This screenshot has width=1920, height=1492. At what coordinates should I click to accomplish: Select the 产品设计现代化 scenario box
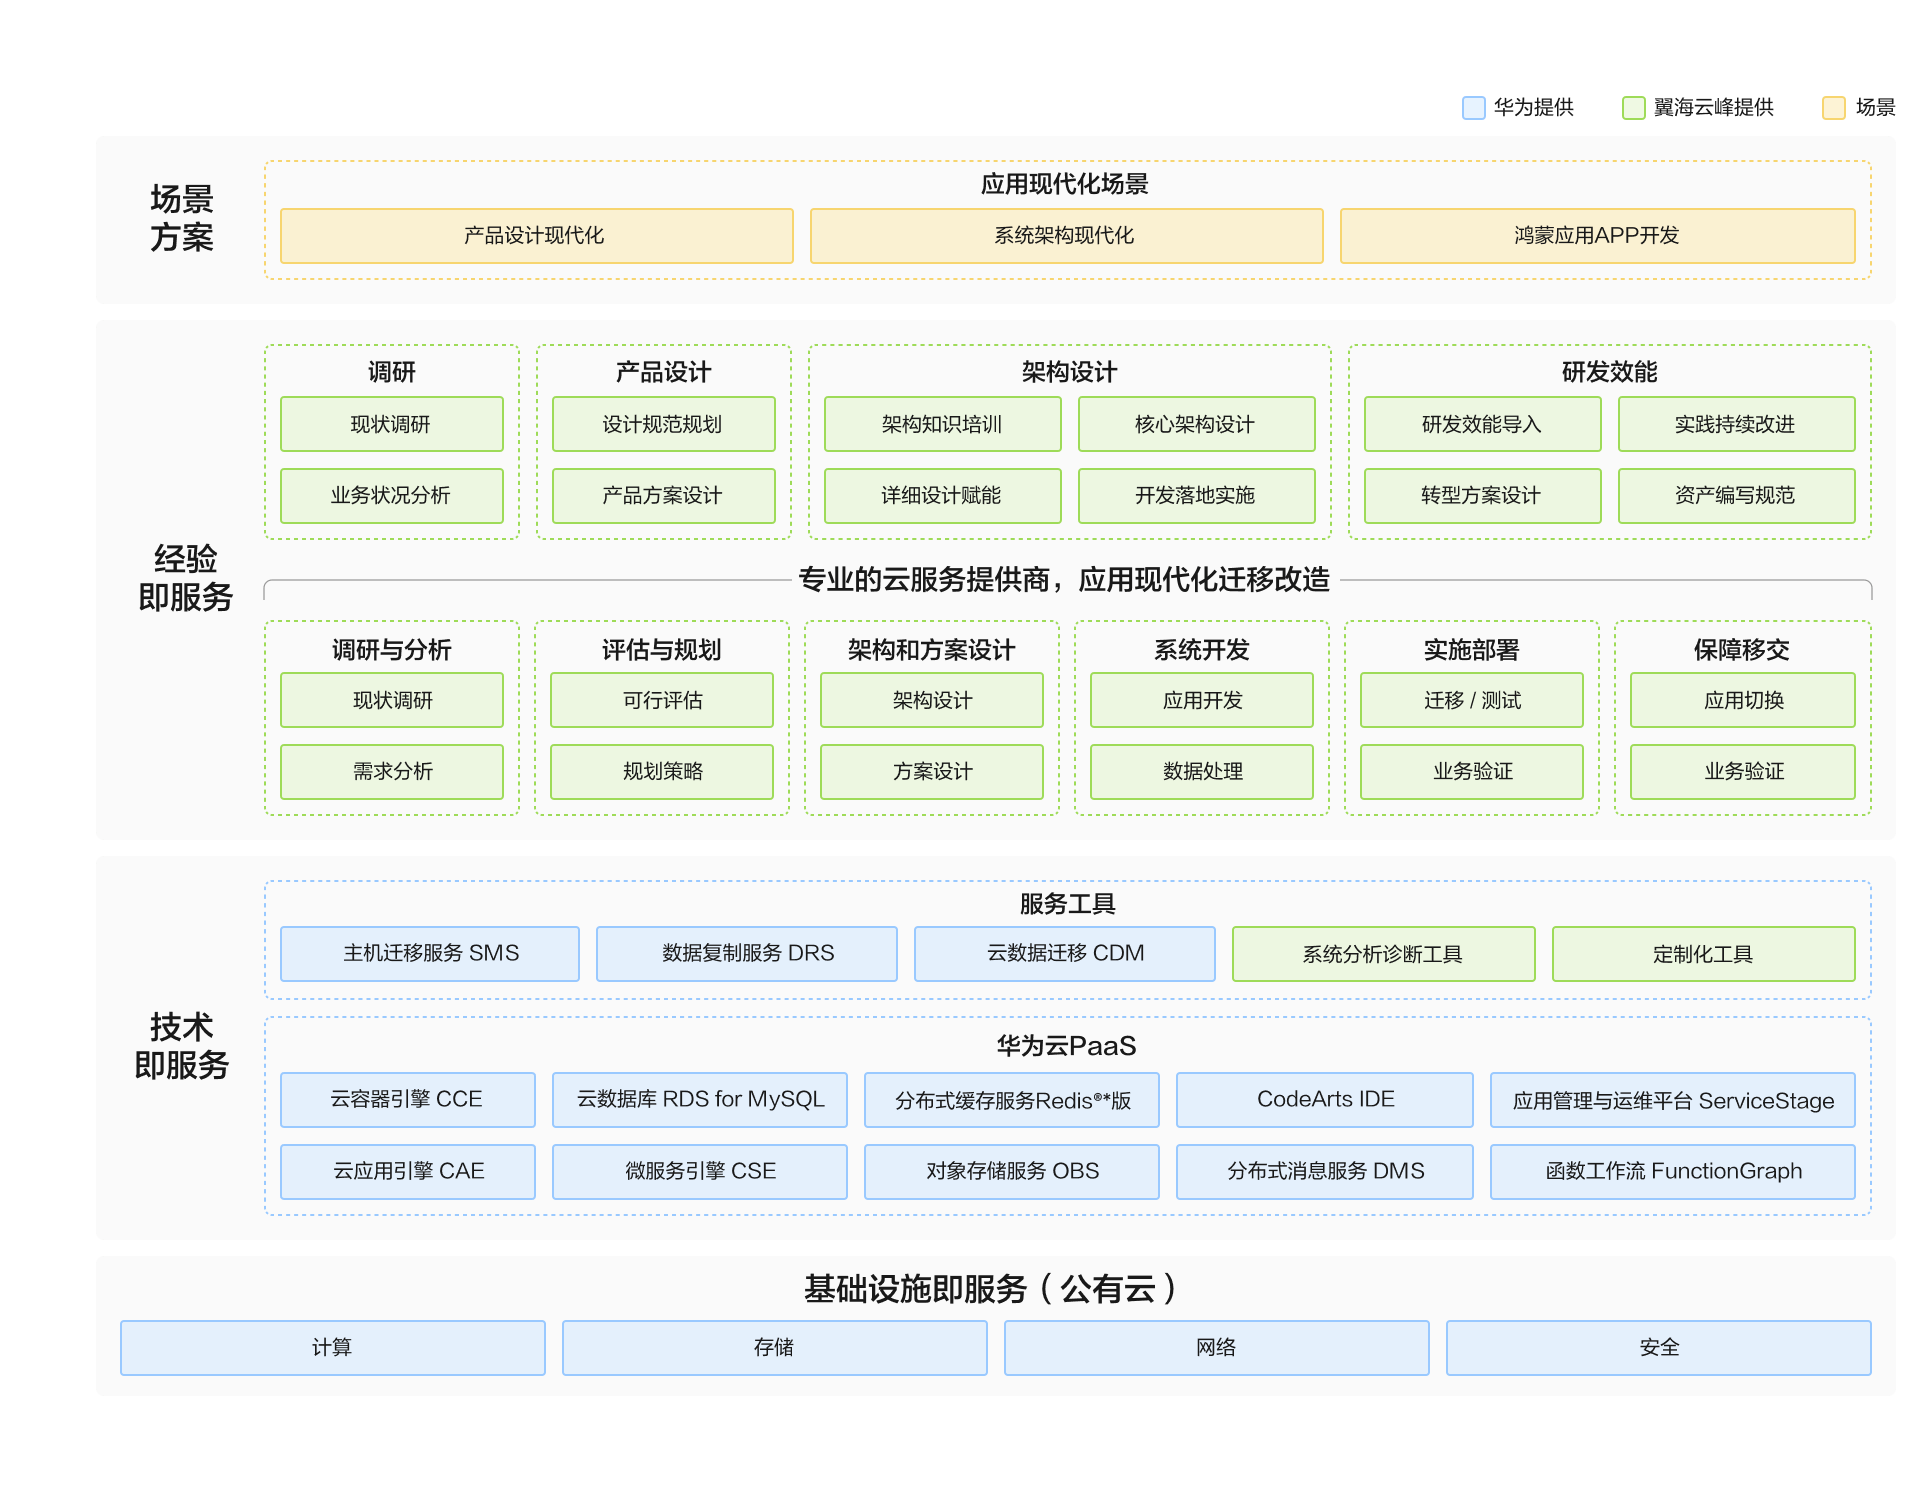pos(536,236)
